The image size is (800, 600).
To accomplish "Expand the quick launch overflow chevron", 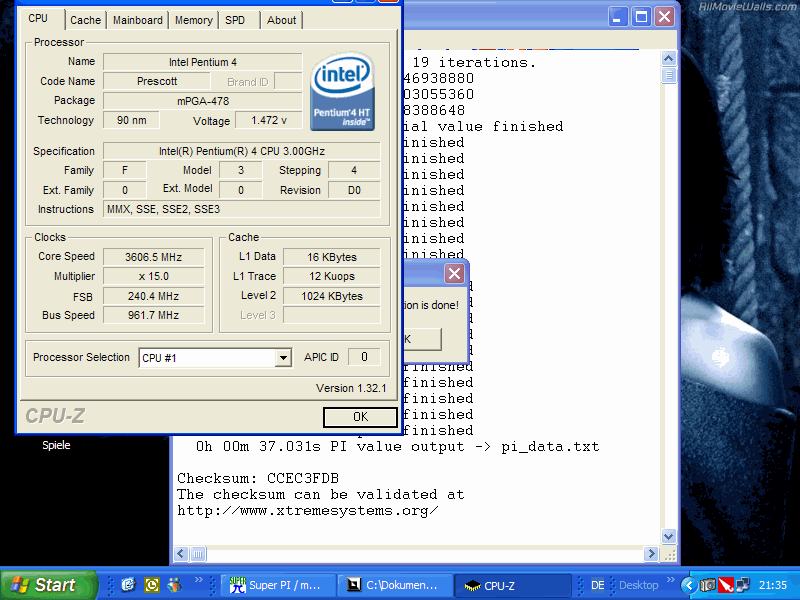I will pos(198,580).
